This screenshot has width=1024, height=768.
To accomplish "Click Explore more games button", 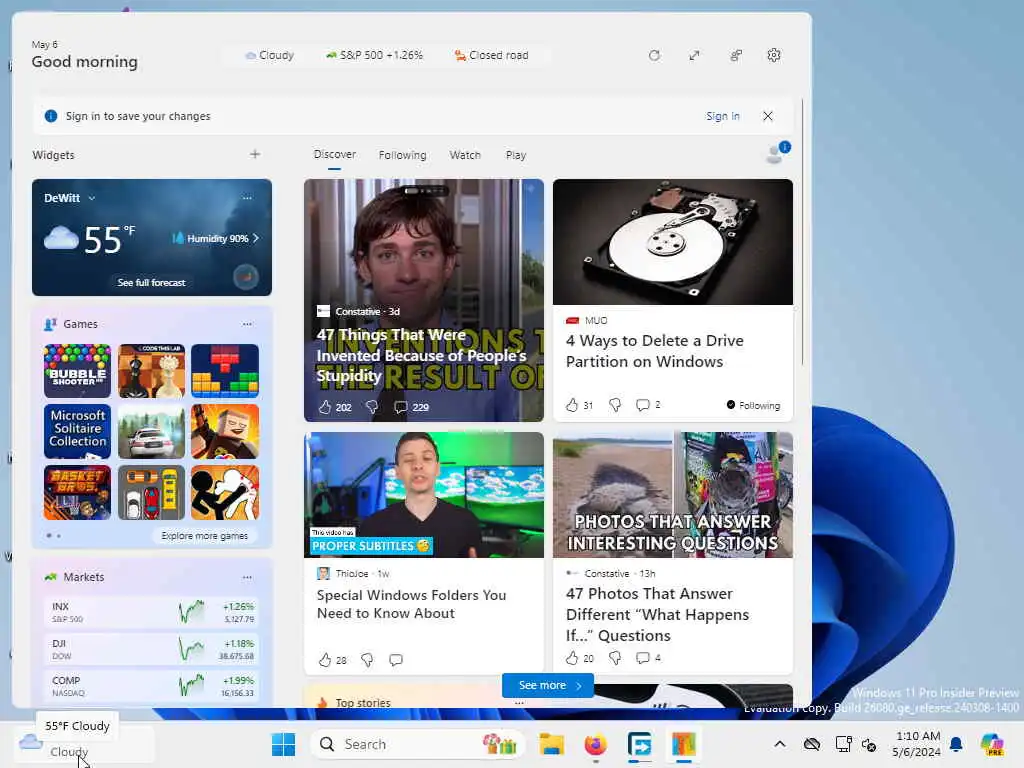I will click(204, 536).
